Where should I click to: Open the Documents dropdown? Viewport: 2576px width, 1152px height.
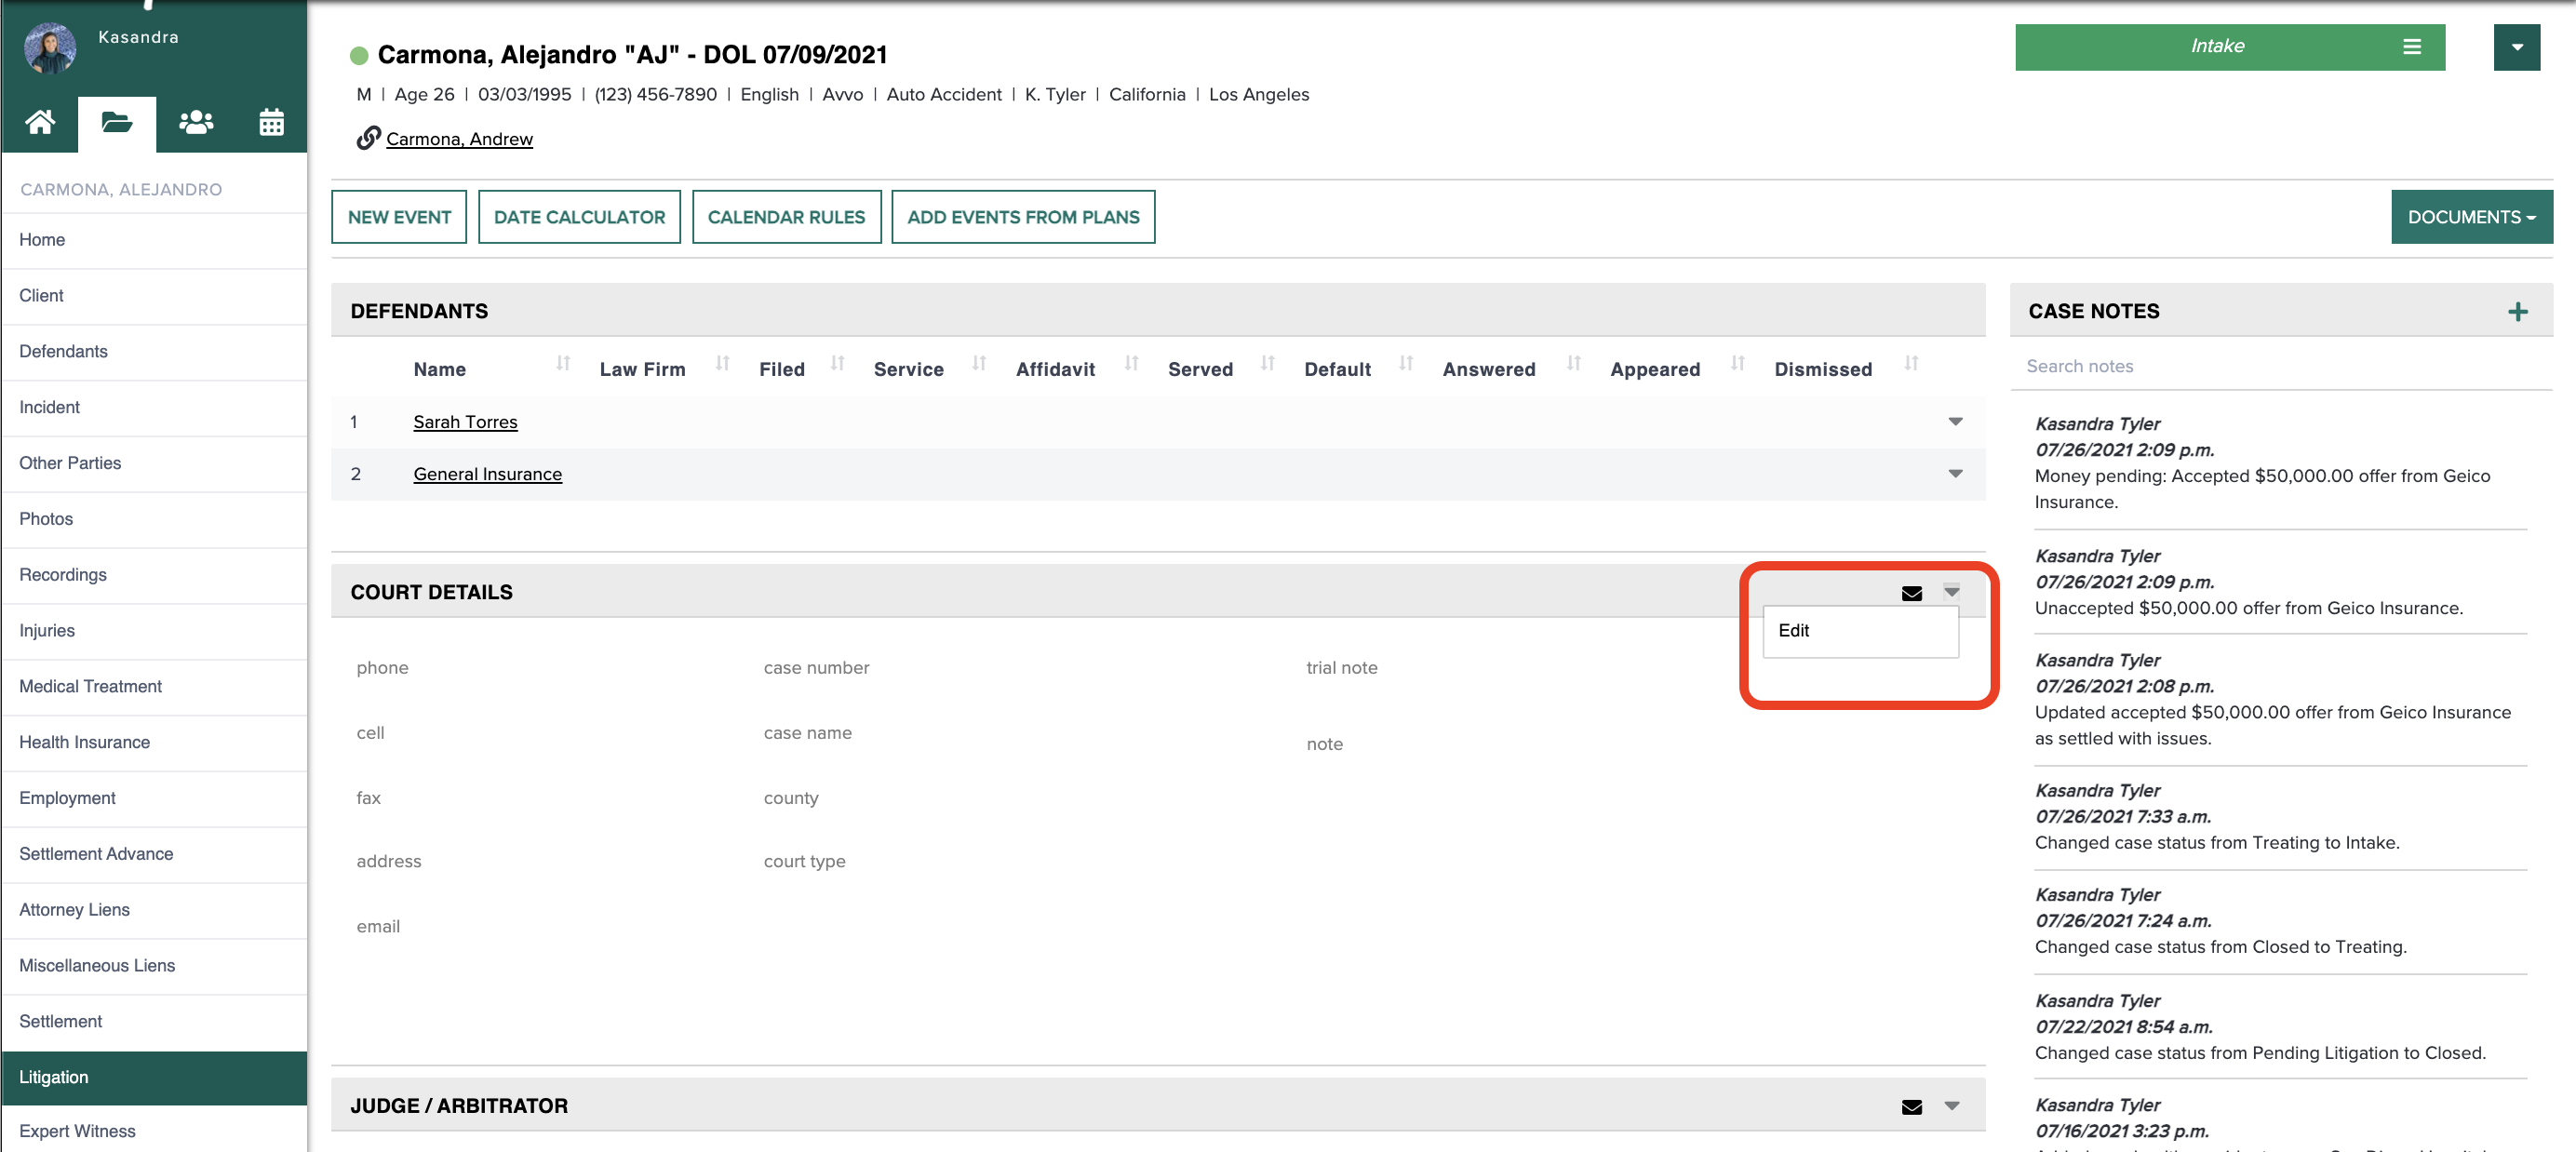point(2471,216)
